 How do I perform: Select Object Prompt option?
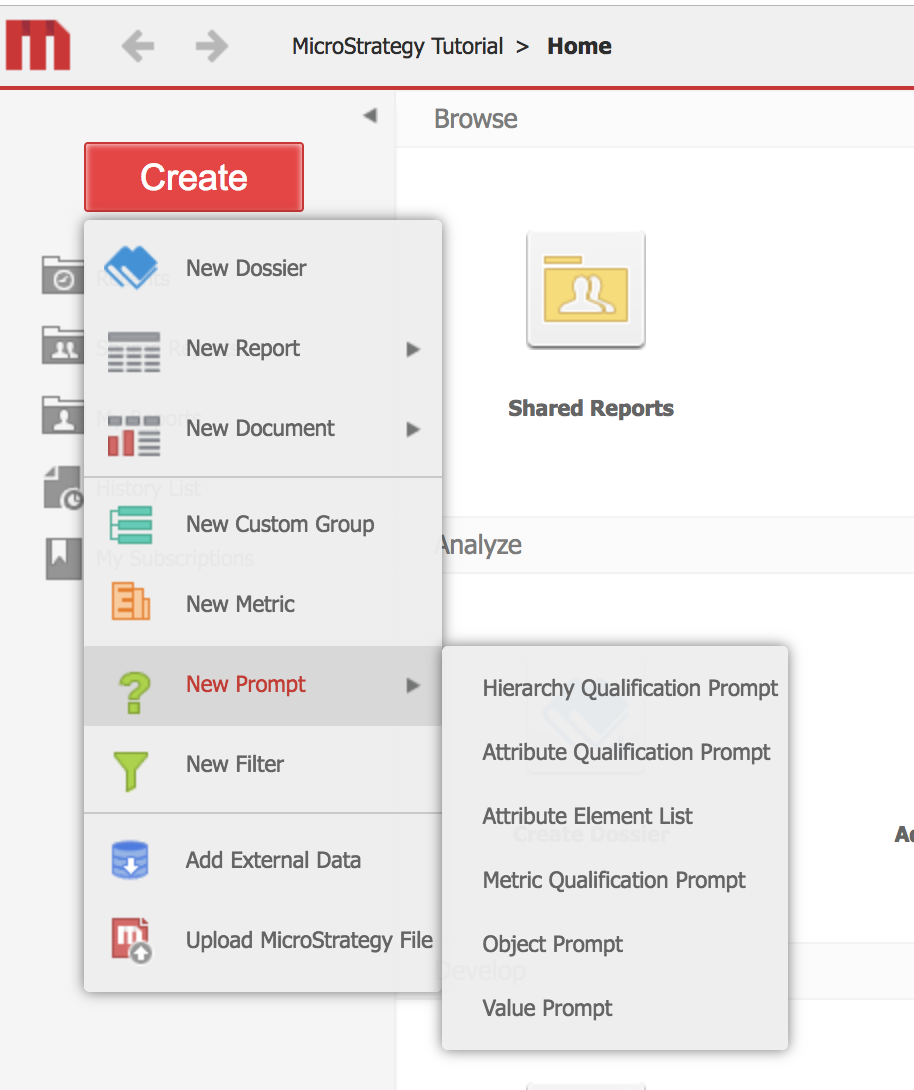coord(553,944)
